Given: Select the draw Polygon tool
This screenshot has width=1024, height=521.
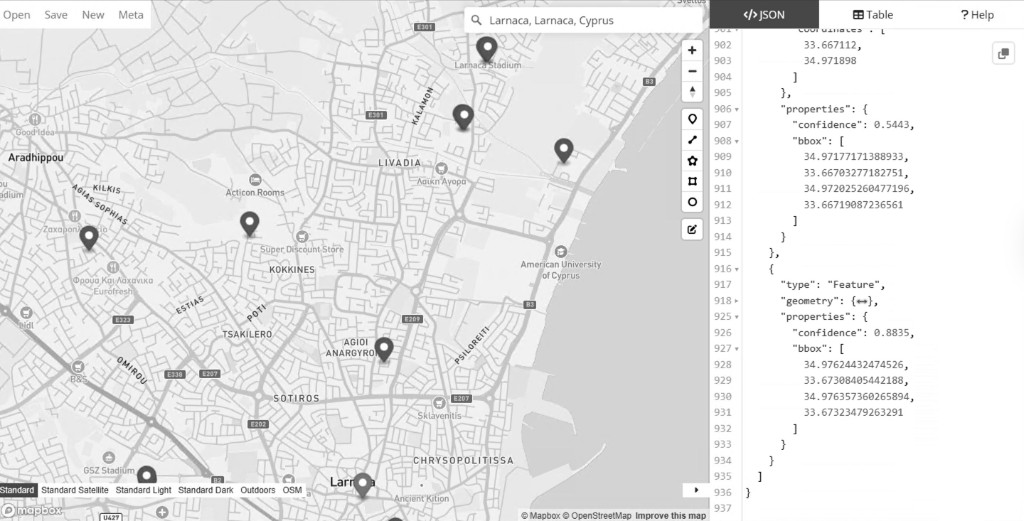Looking at the screenshot, I should click(692, 161).
